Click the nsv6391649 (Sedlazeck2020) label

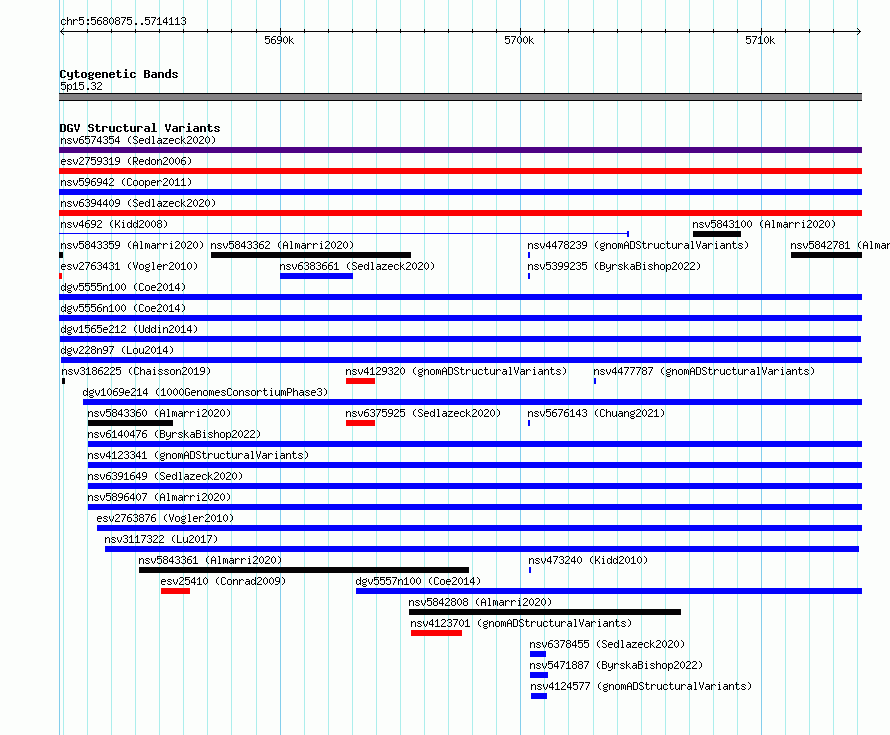click(165, 476)
